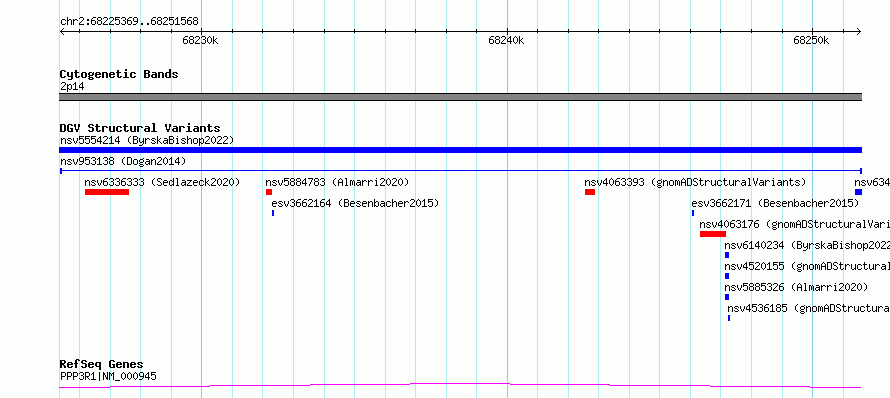
Task: Select the magenta PPP3R1 gene track line
Action: (460, 386)
